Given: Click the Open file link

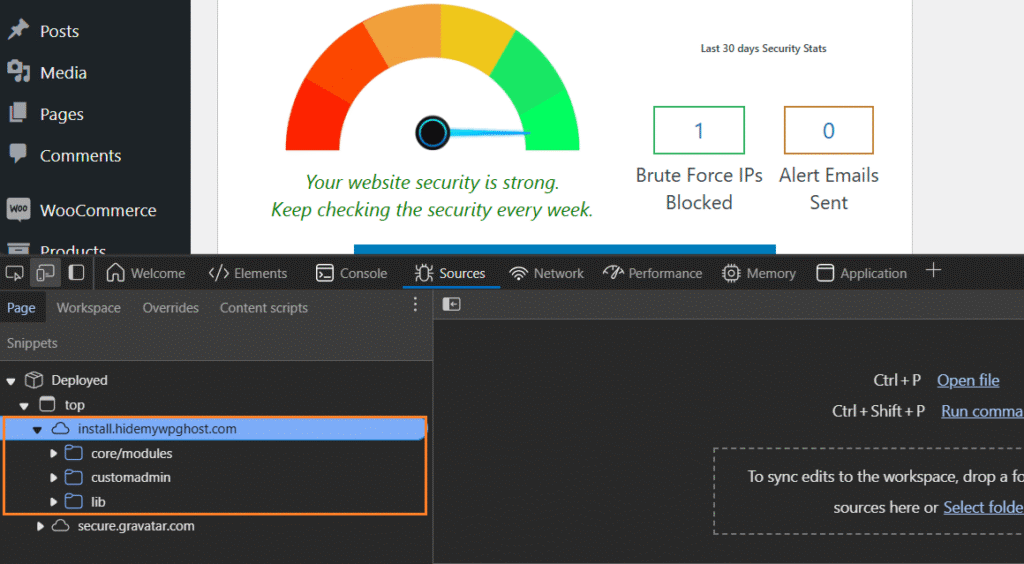Looking at the screenshot, I should 968,380.
